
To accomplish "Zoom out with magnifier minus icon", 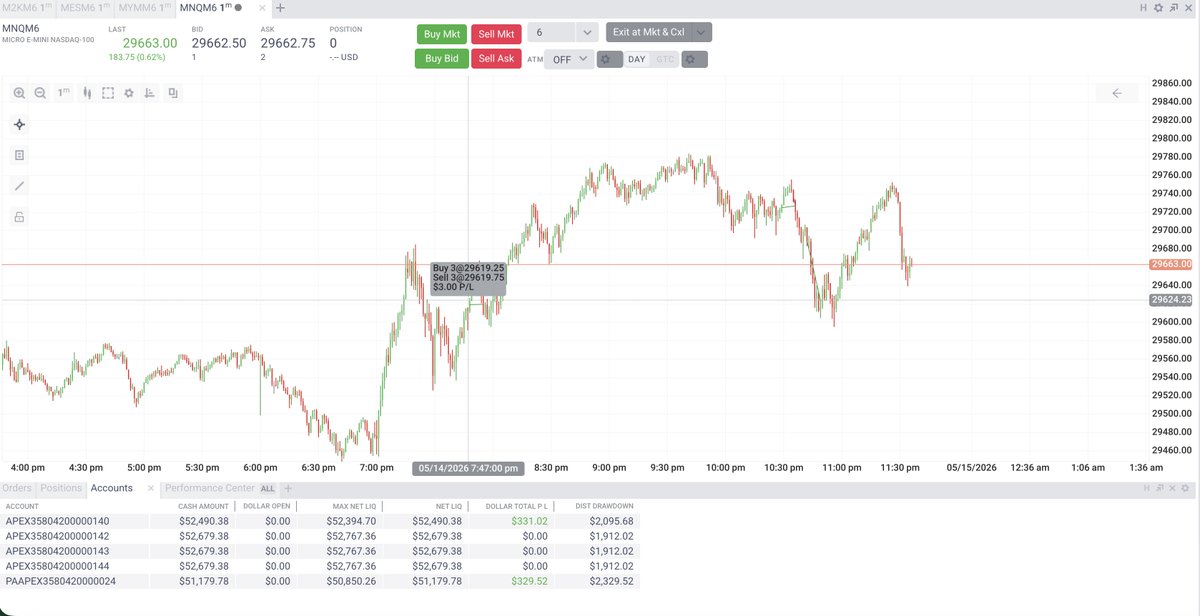I will [40, 93].
